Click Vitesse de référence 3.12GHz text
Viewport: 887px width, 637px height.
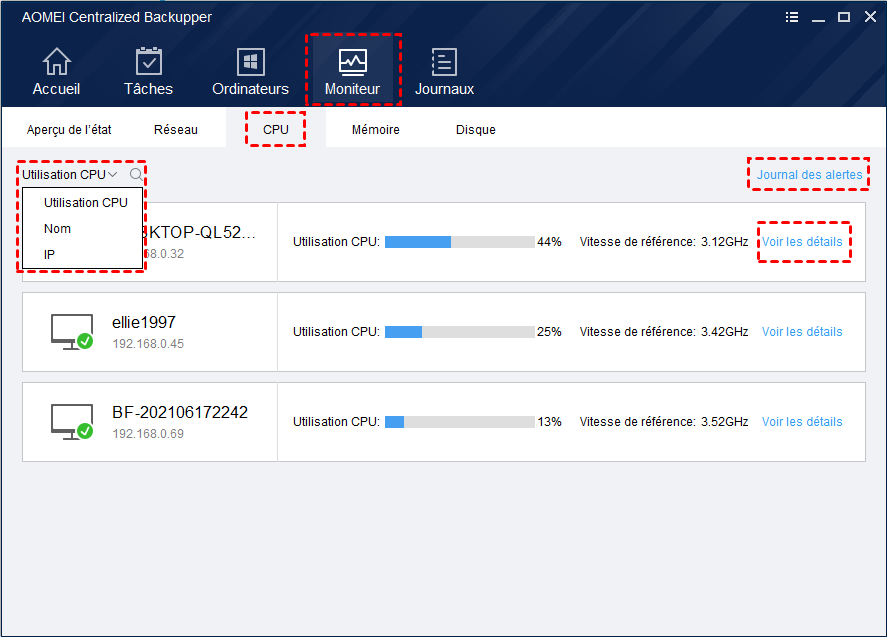(x=664, y=242)
